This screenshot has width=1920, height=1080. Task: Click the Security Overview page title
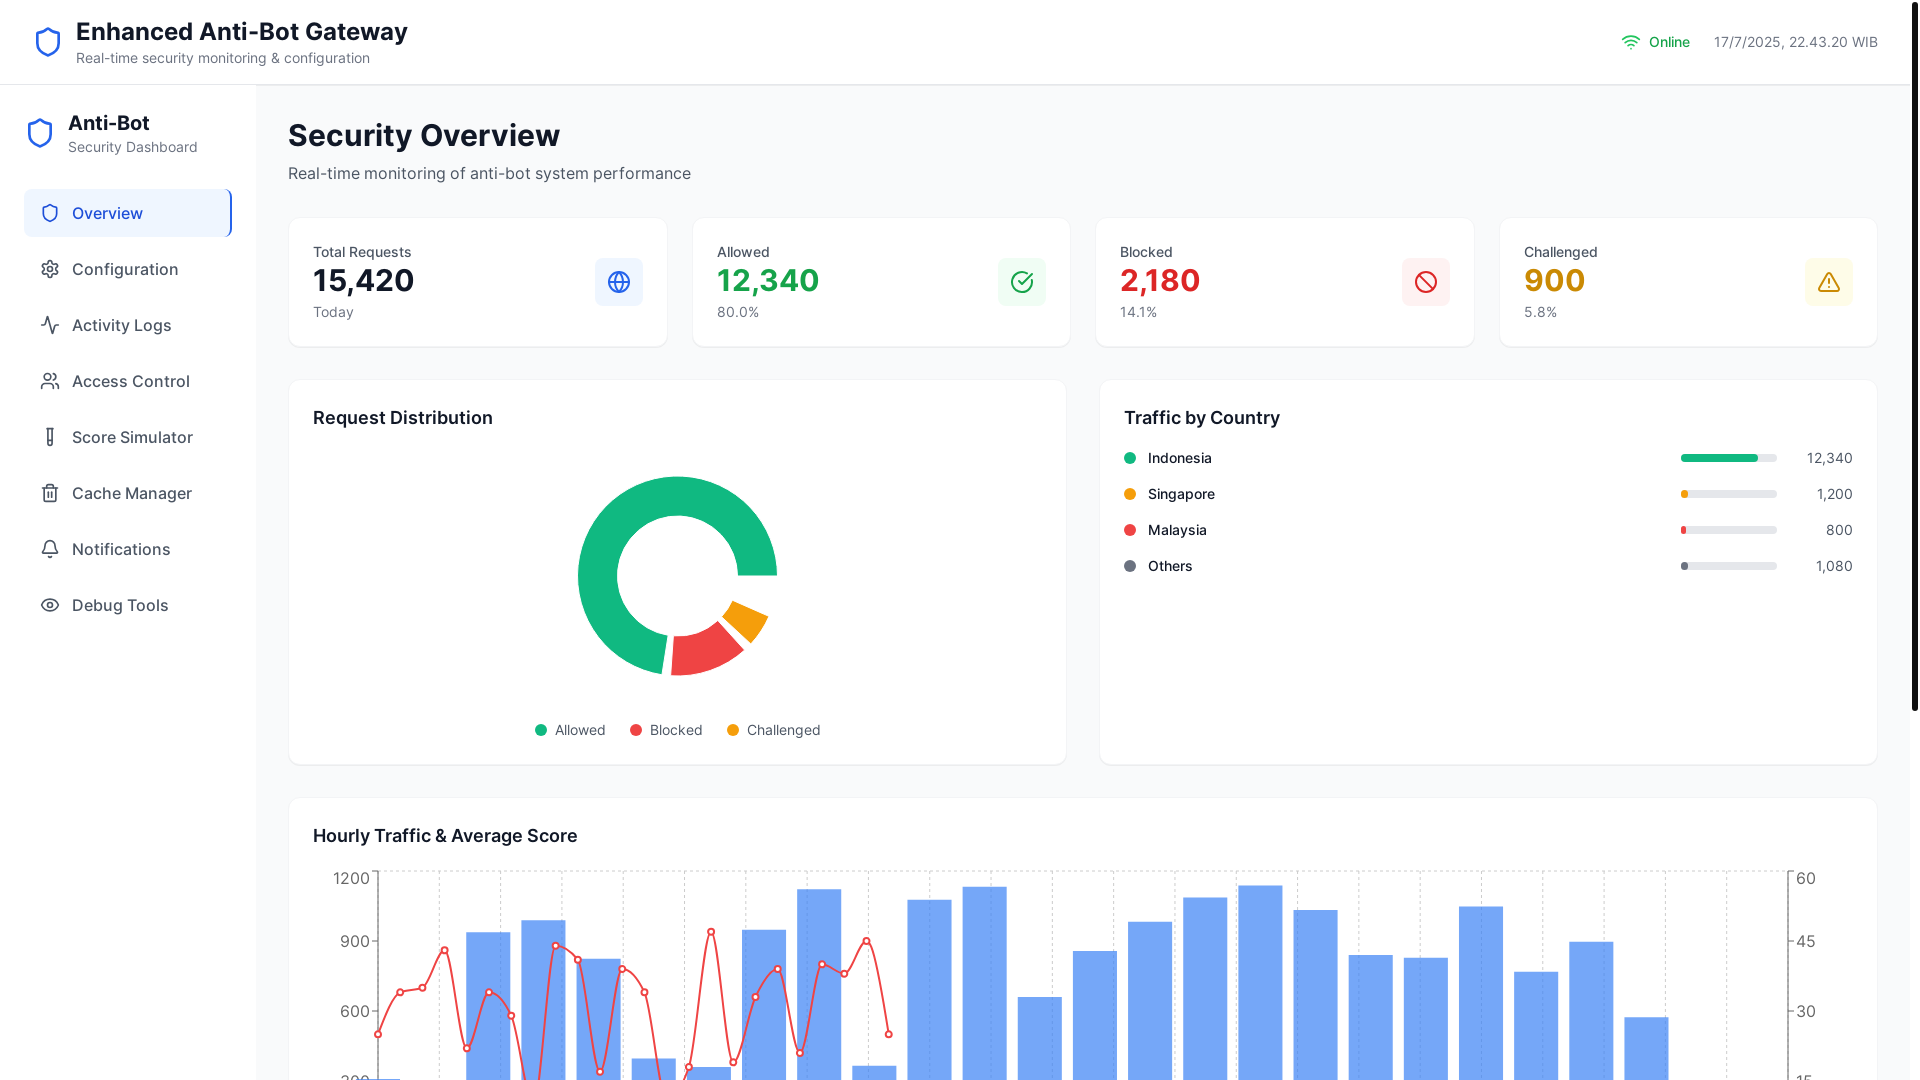(x=424, y=136)
